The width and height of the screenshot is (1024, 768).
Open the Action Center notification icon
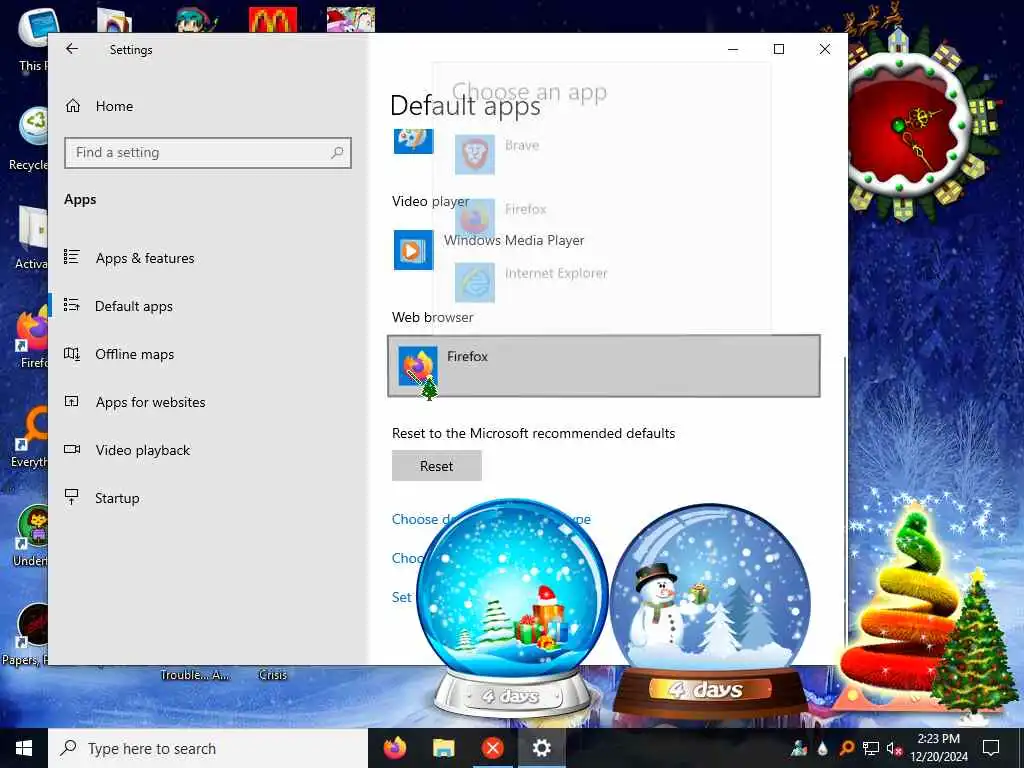(x=991, y=748)
